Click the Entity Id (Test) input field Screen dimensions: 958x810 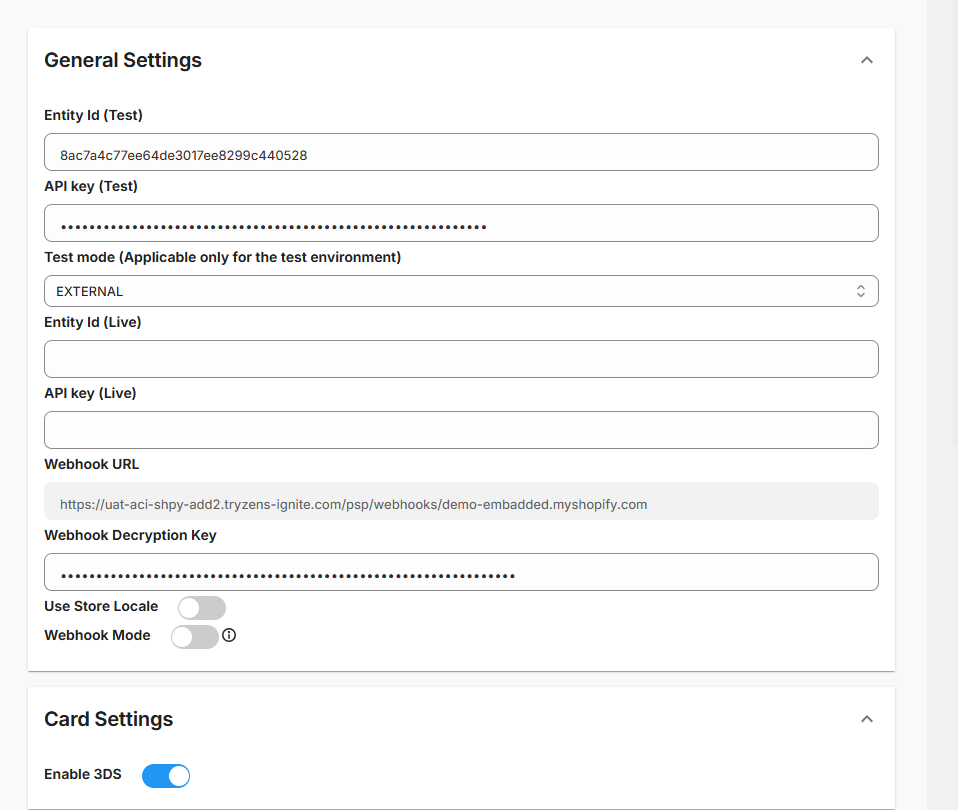point(461,152)
